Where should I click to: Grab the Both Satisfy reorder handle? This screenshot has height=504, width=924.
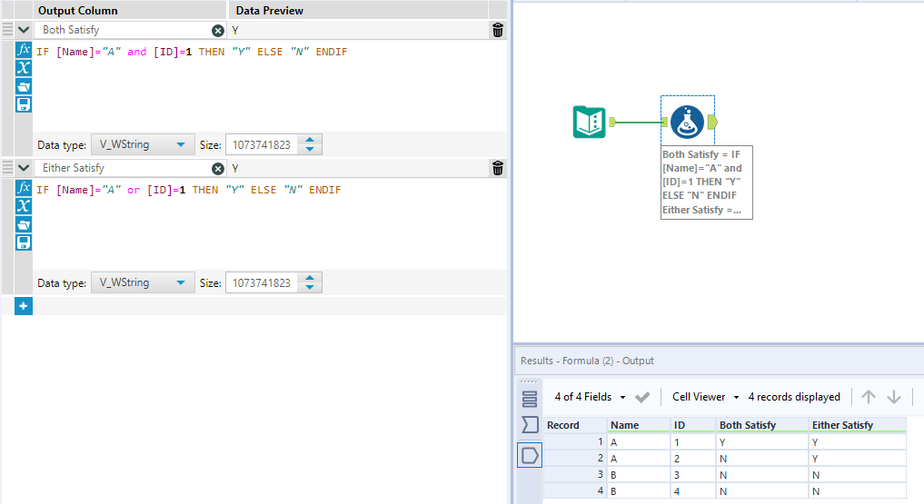[x=8, y=29]
